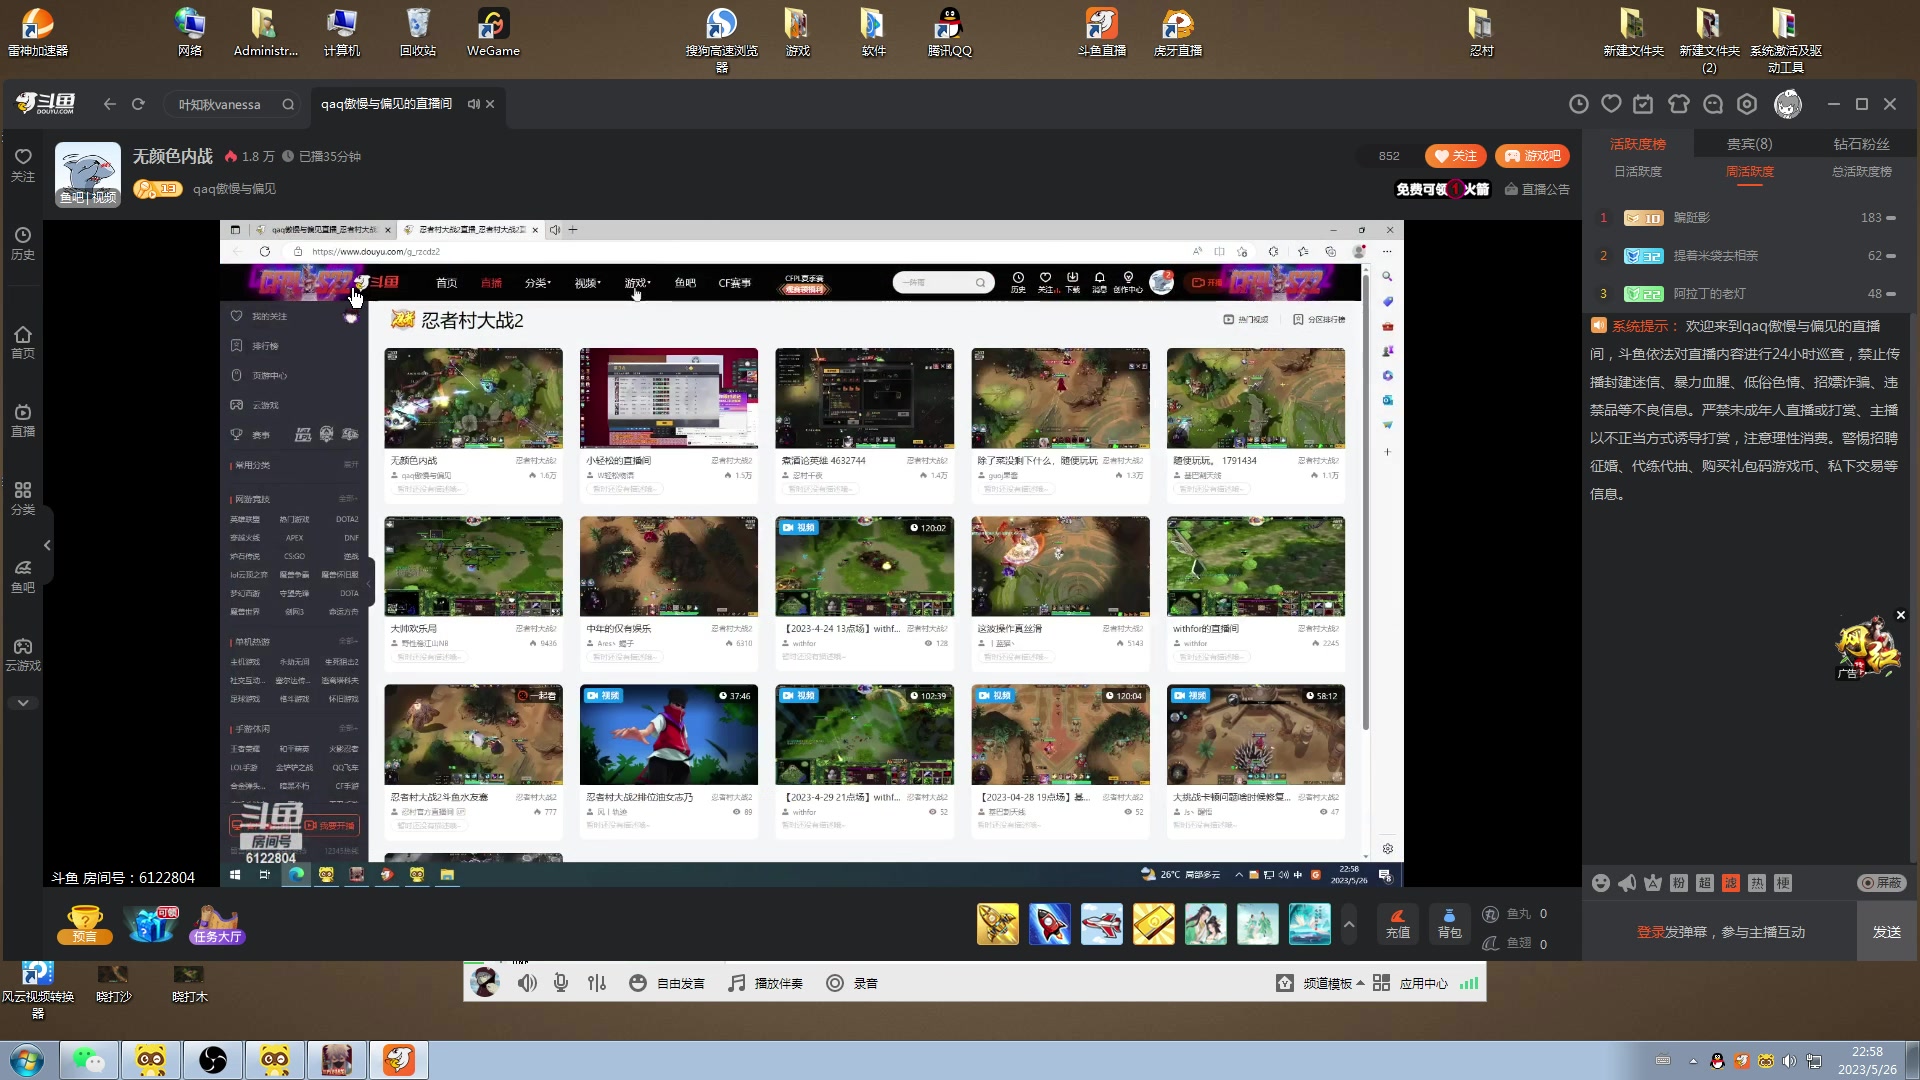The height and width of the screenshot is (1080, 1920).
Task: Open 直播 live section in left sidebar
Action: point(23,420)
